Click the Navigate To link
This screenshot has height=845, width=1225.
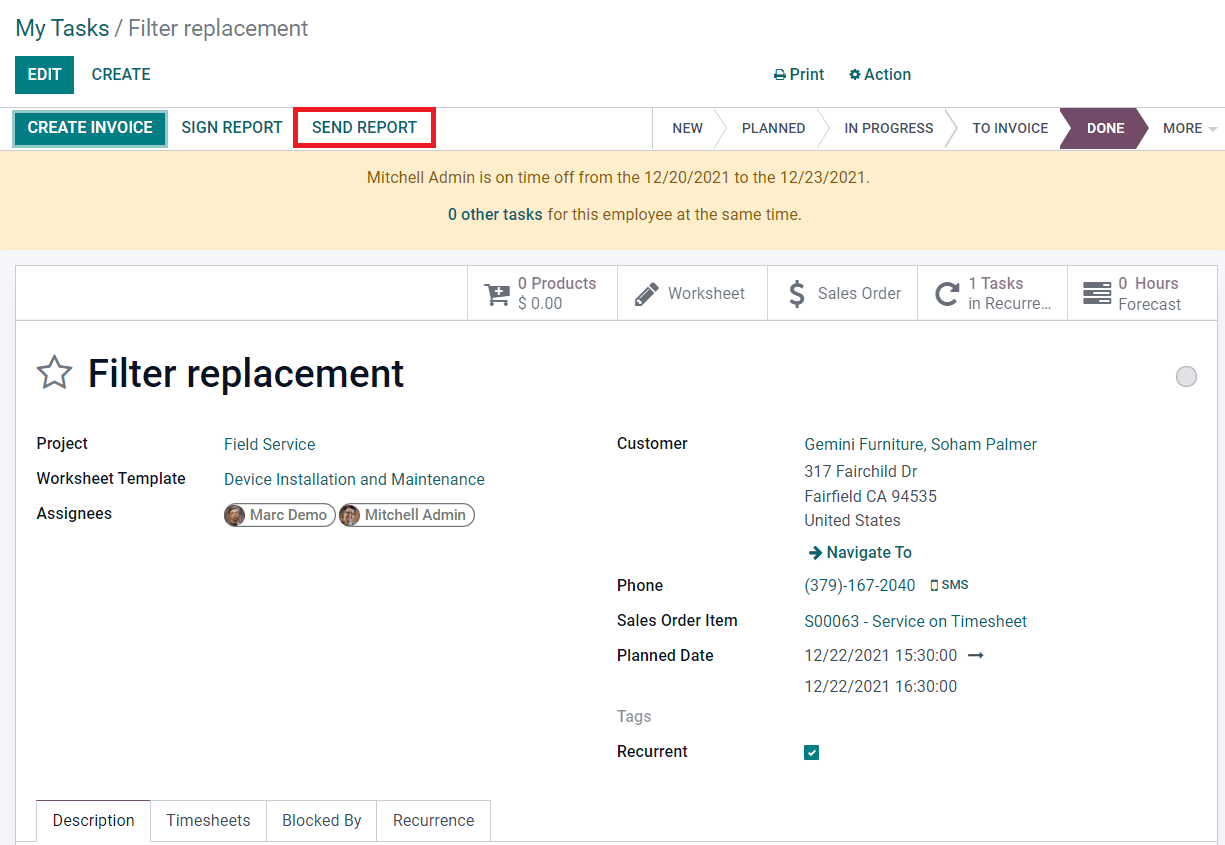click(860, 553)
